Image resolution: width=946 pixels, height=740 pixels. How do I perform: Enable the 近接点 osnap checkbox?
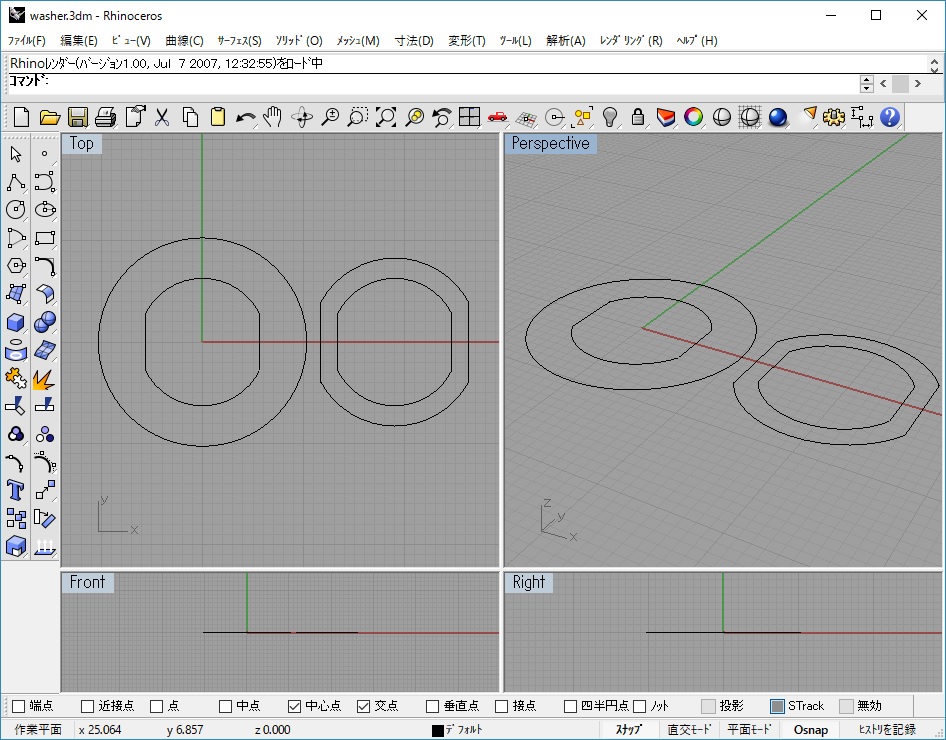pos(87,706)
